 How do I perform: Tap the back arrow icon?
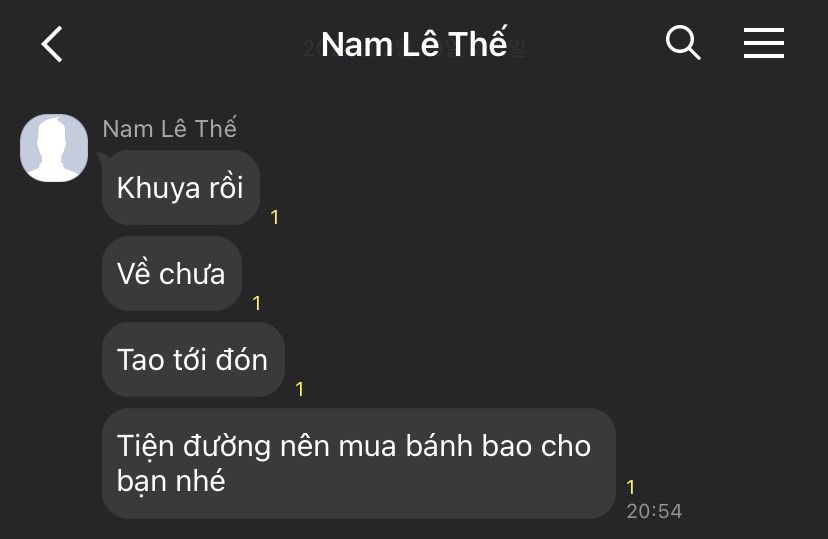52,44
